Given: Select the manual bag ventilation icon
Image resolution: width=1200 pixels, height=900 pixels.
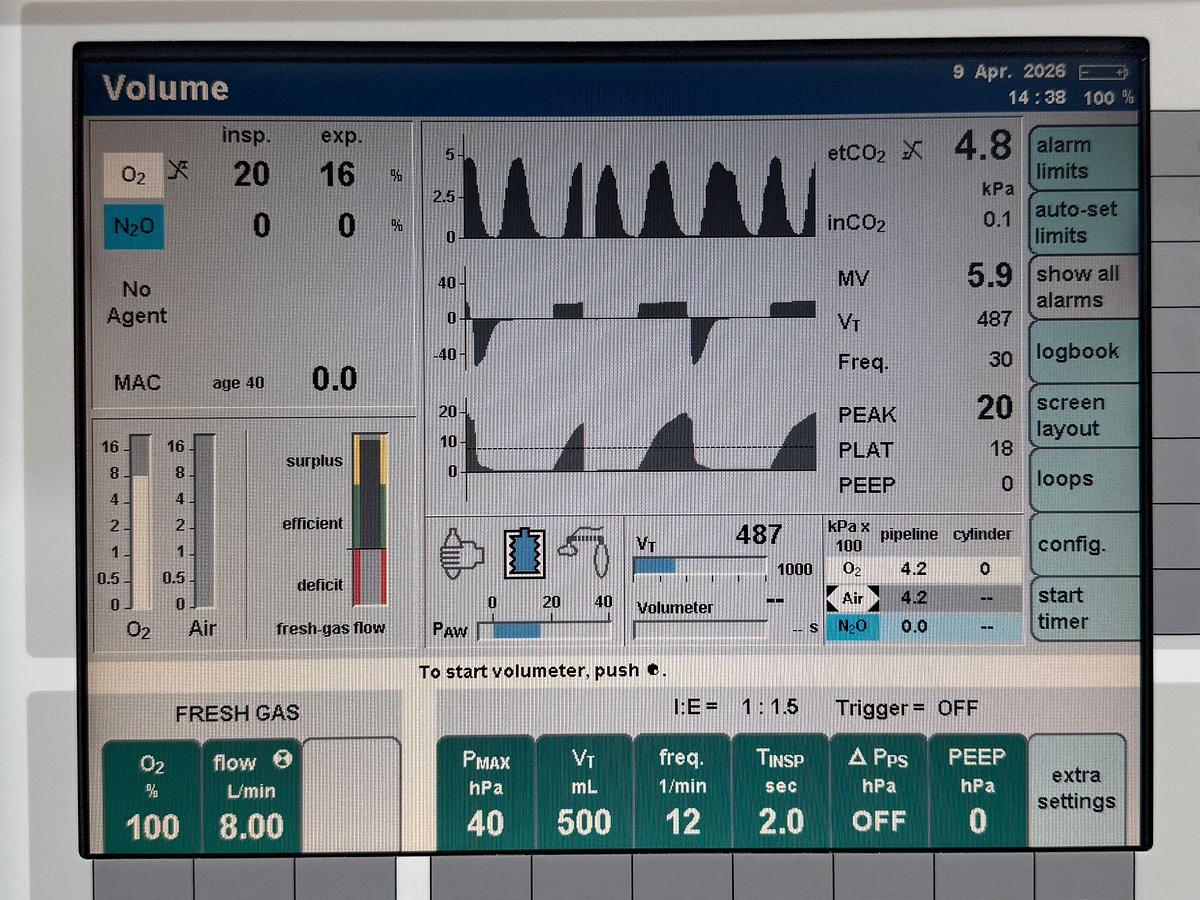Looking at the screenshot, I should pyautogui.click(x=462, y=550).
